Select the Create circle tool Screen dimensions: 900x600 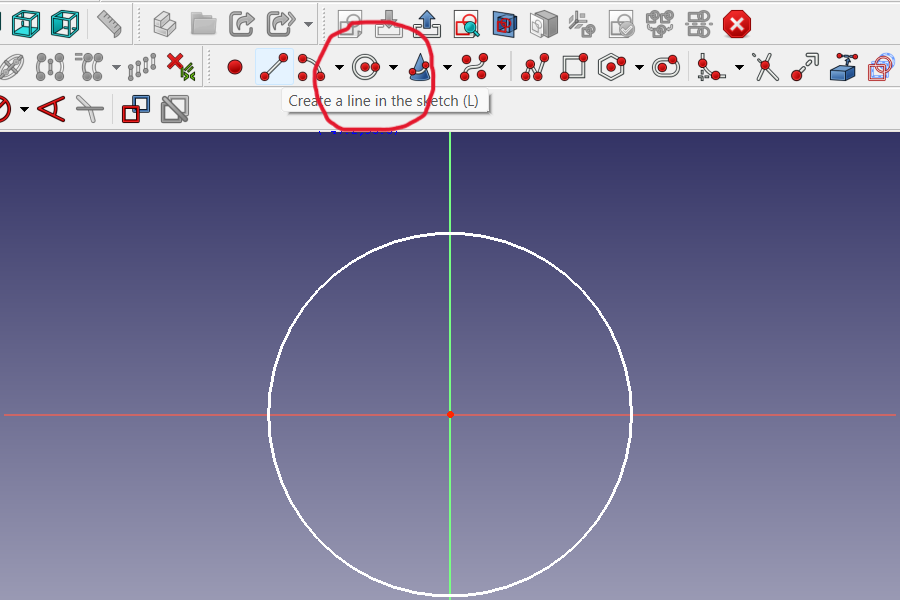364,68
